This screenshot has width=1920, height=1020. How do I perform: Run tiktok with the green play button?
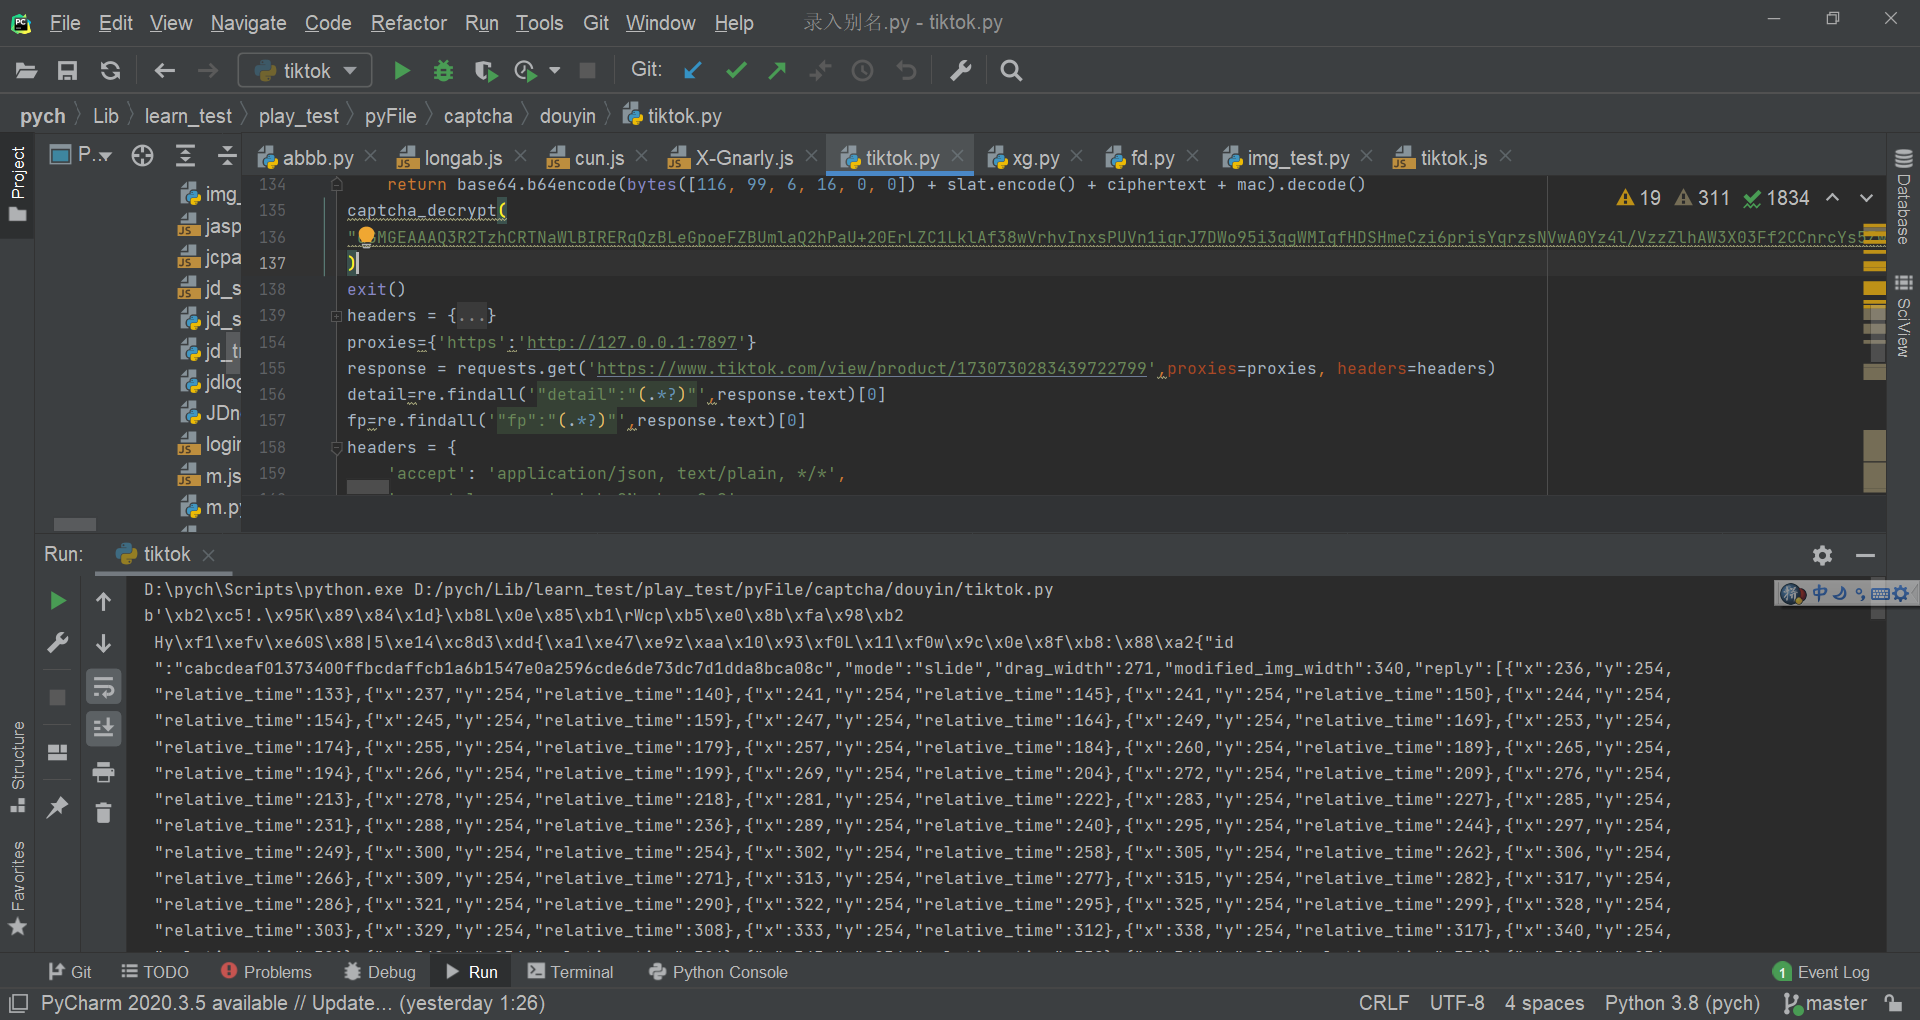coord(402,70)
